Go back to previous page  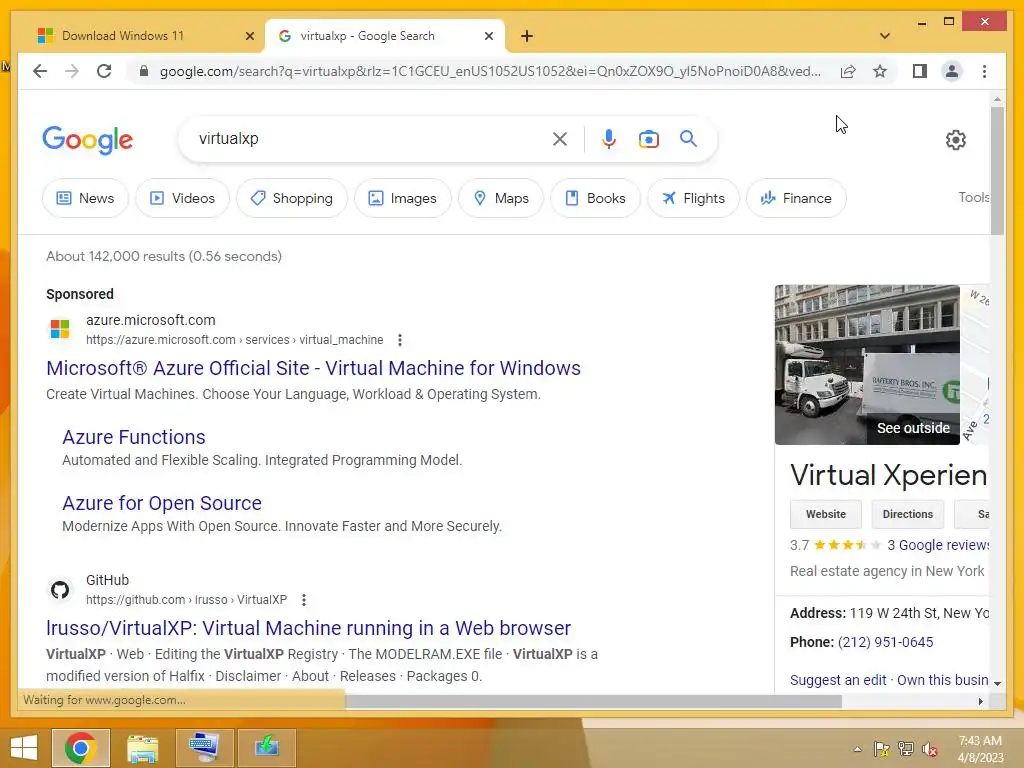pos(40,71)
